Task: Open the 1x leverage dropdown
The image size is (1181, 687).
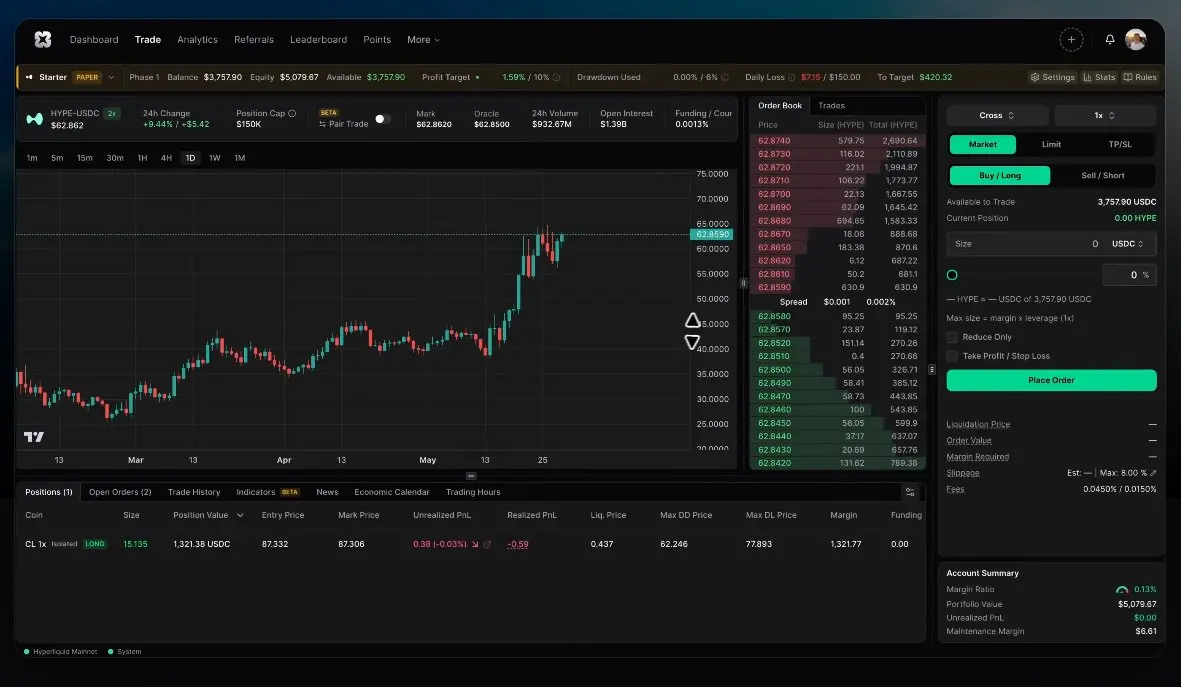Action: click(x=1105, y=115)
